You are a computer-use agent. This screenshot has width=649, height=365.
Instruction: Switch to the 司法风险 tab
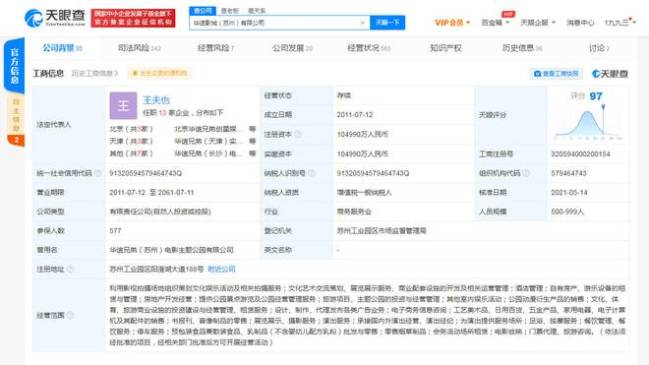[139, 48]
